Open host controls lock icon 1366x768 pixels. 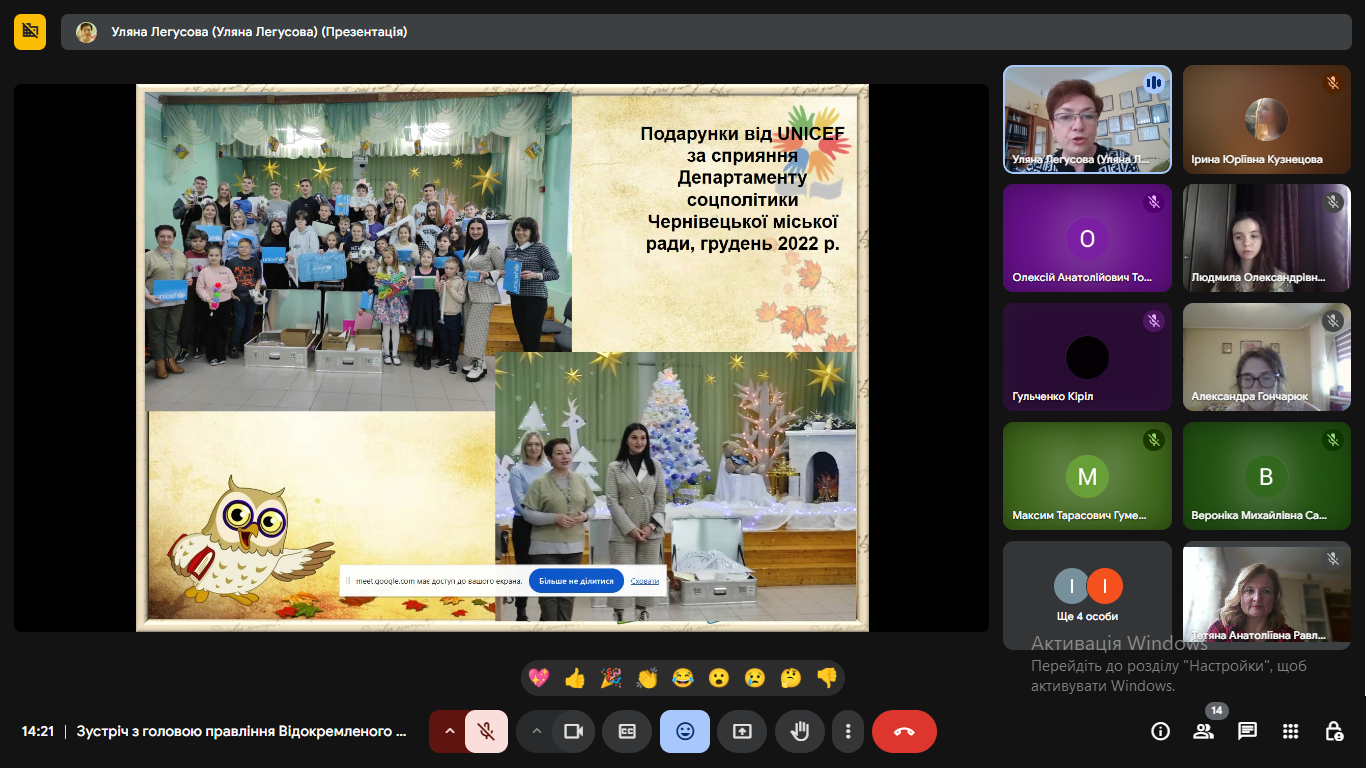click(x=1333, y=731)
